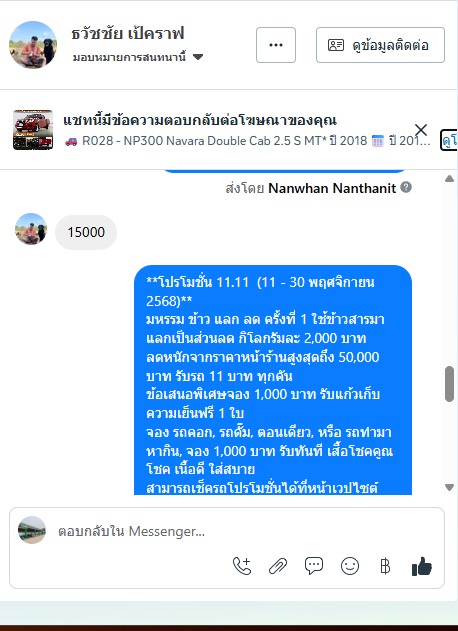Click the phone call icon
This screenshot has height=631, width=458.
tap(242, 566)
